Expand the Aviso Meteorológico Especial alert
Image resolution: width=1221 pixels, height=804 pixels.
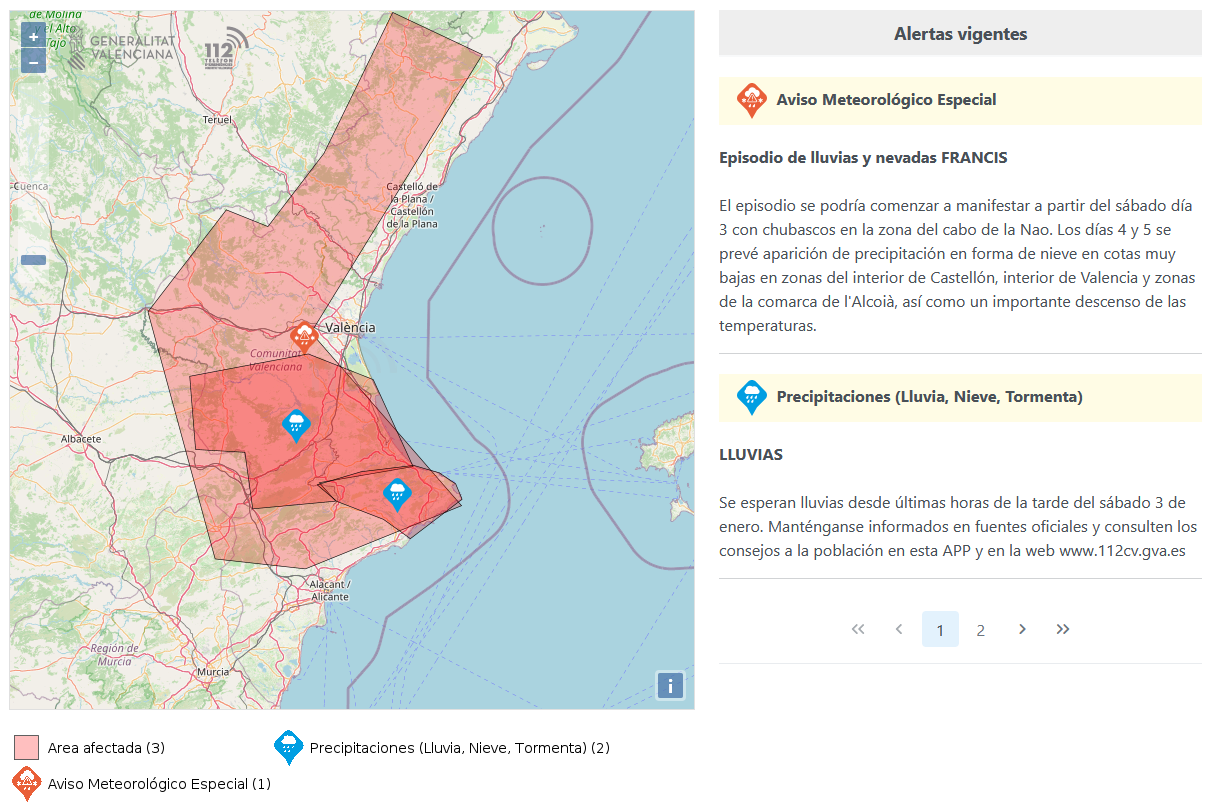click(886, 100)
